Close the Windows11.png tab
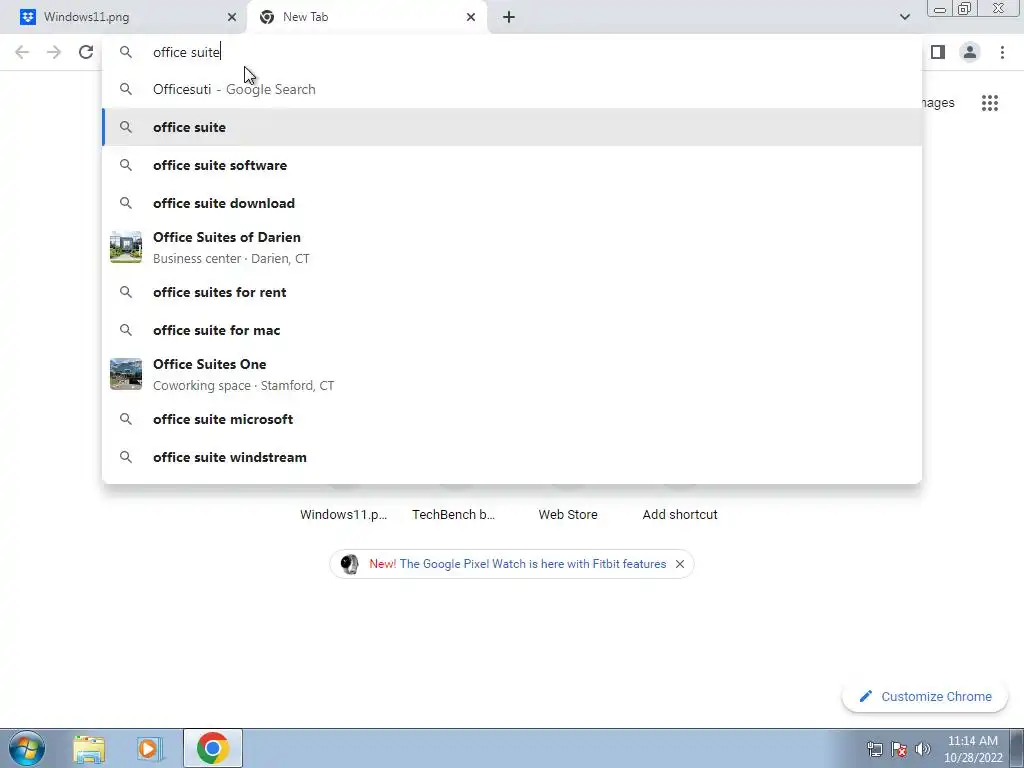The image size is (1024, 768). click(x=232, y=17)
